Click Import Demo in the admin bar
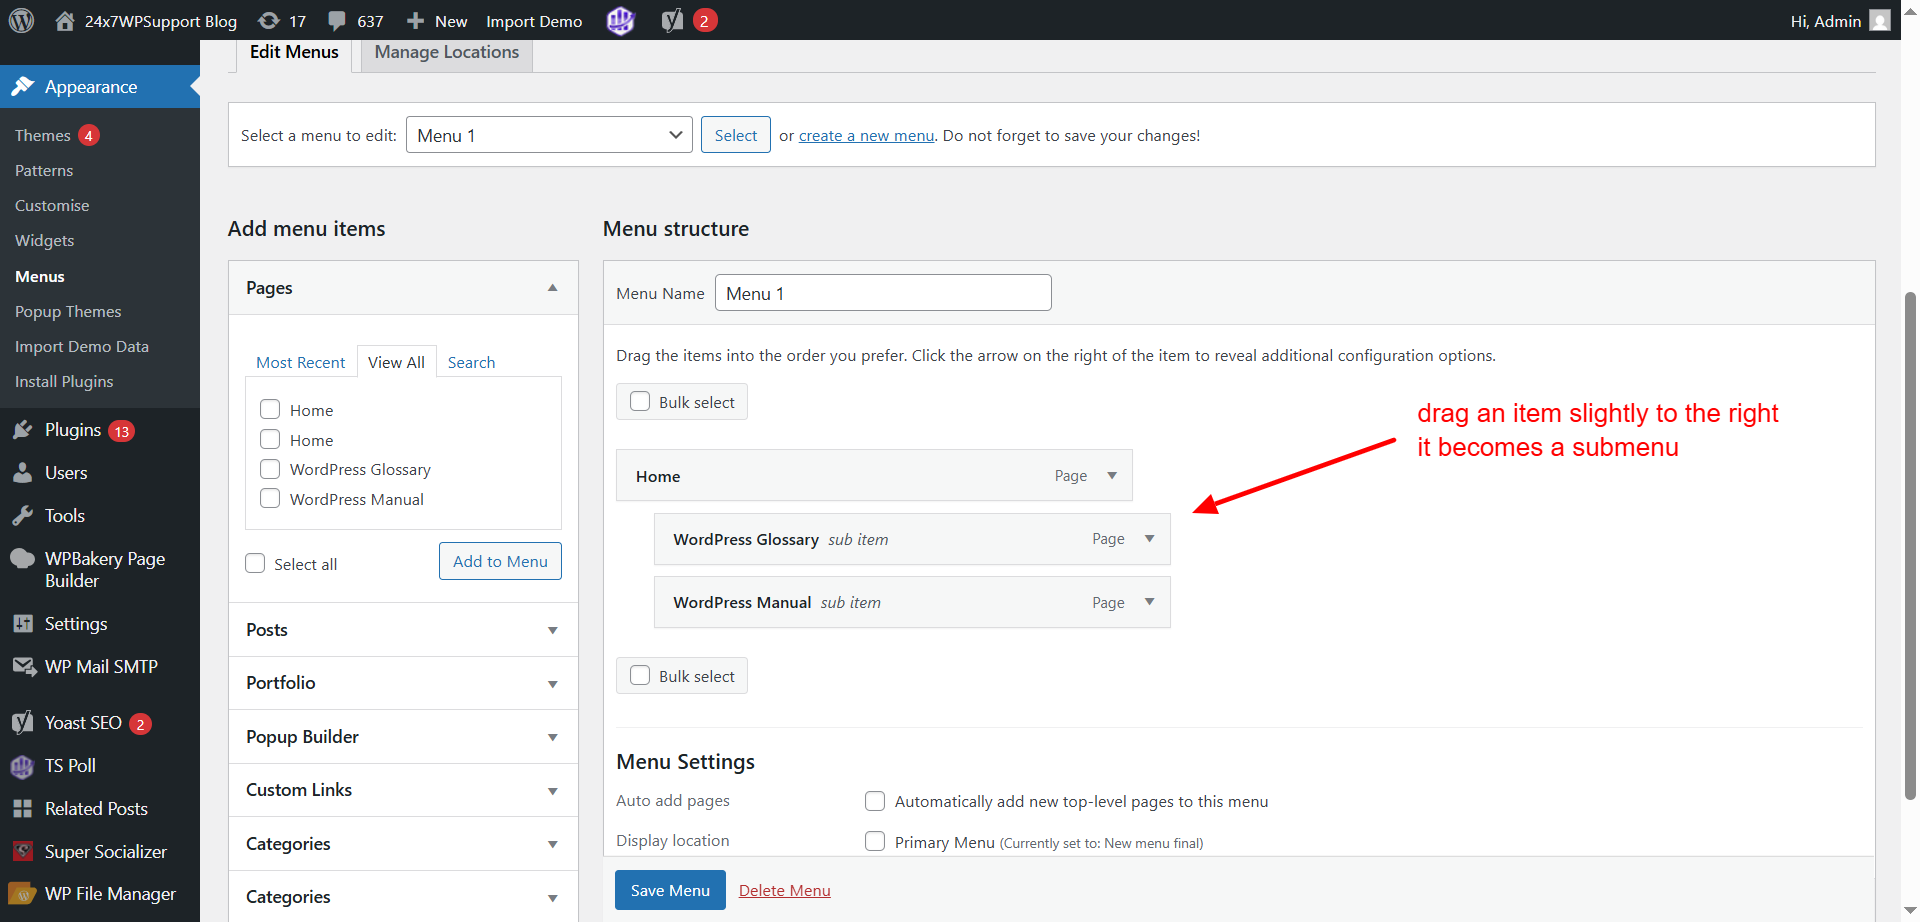Image resolution: width=1920 pixels, height=922 pixels. coord(534,21)
